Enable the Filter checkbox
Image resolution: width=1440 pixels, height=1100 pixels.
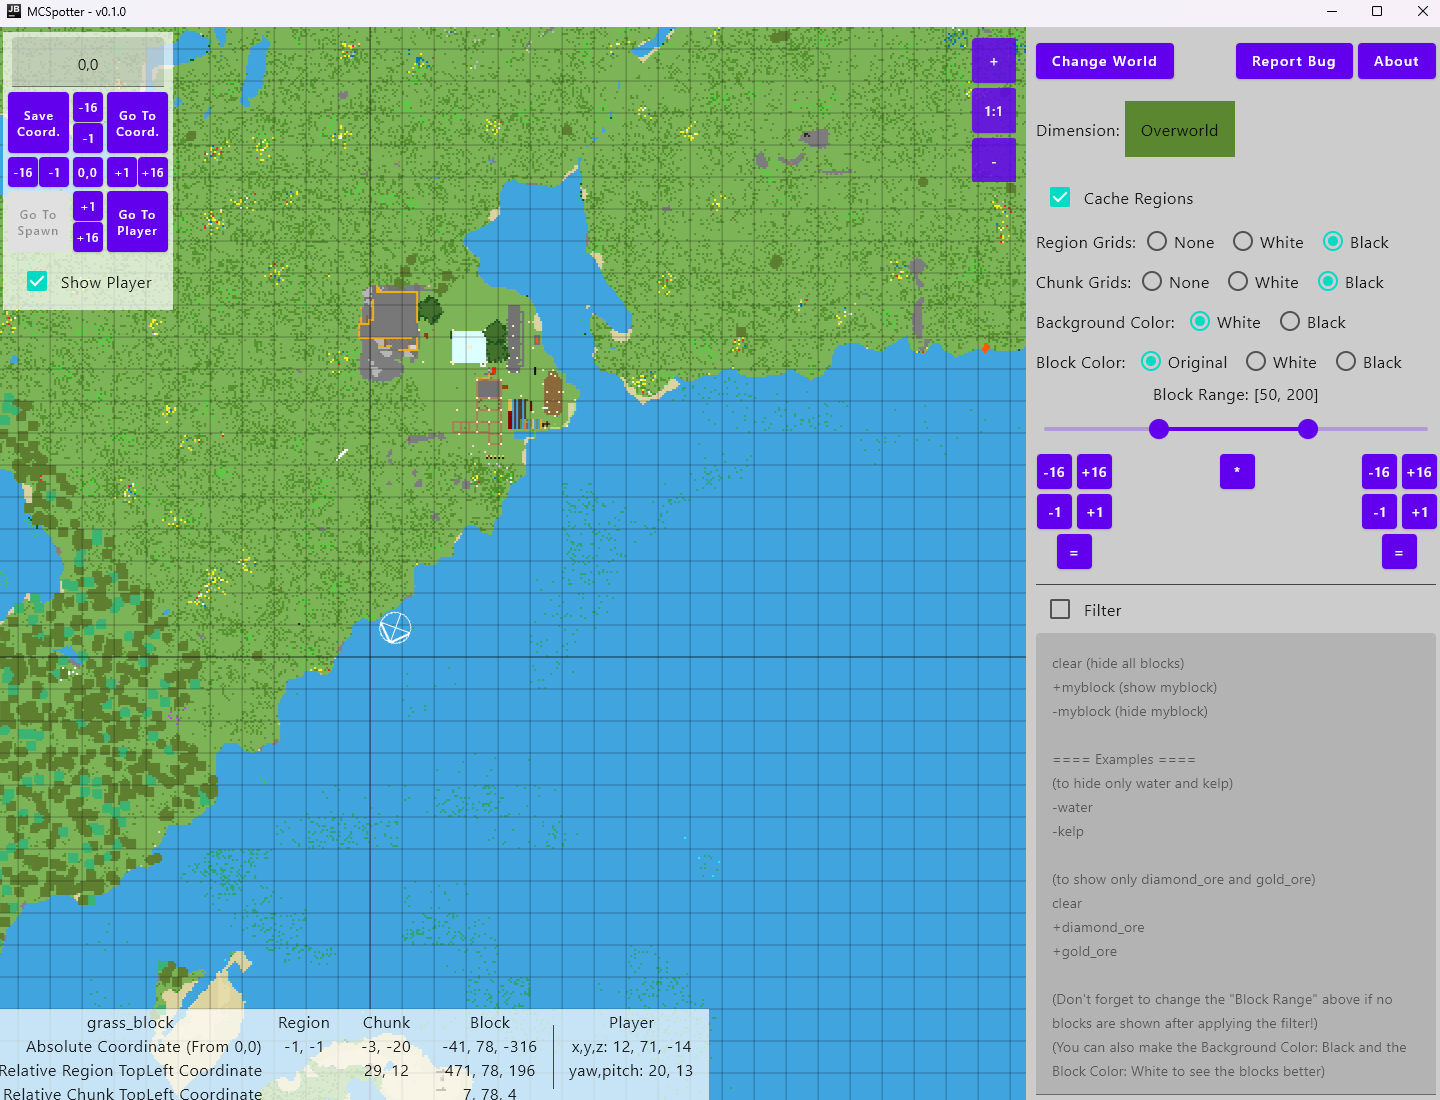(x=1060, y=609)
